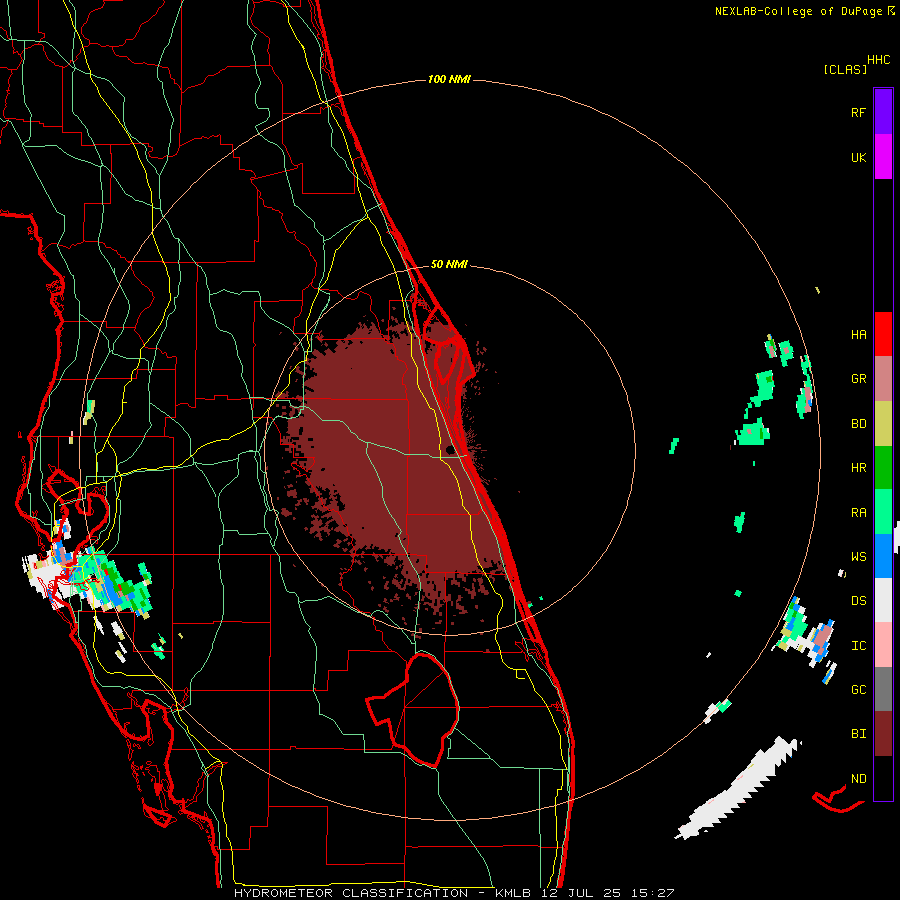Click the 'UK' legend label

pos(858,158)
